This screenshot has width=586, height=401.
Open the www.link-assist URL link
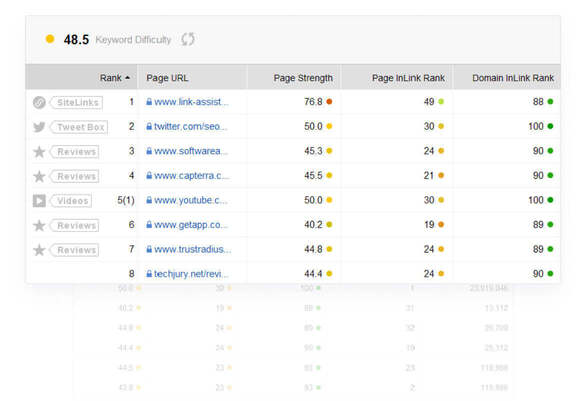[191, 102]
